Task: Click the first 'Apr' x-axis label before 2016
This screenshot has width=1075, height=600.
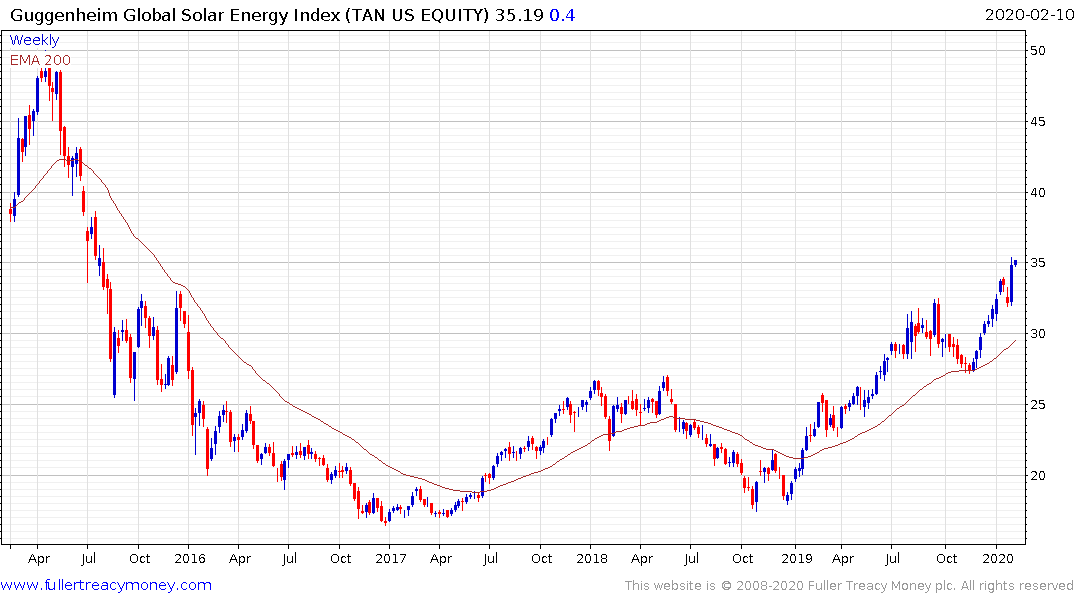Action: point(39,559)
